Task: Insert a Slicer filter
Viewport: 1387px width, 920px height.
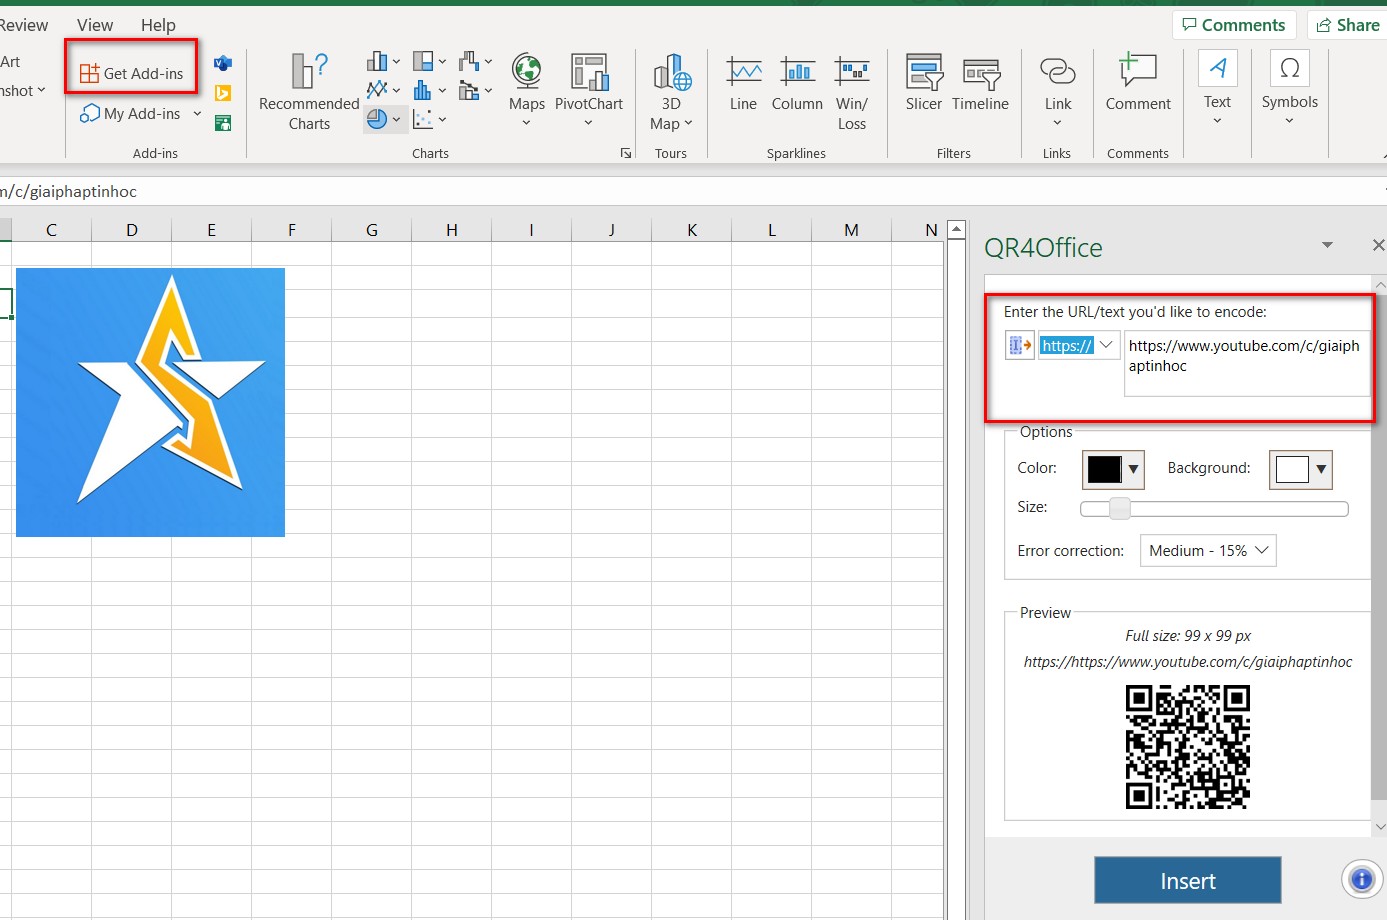Action: (x=924, y=84)
